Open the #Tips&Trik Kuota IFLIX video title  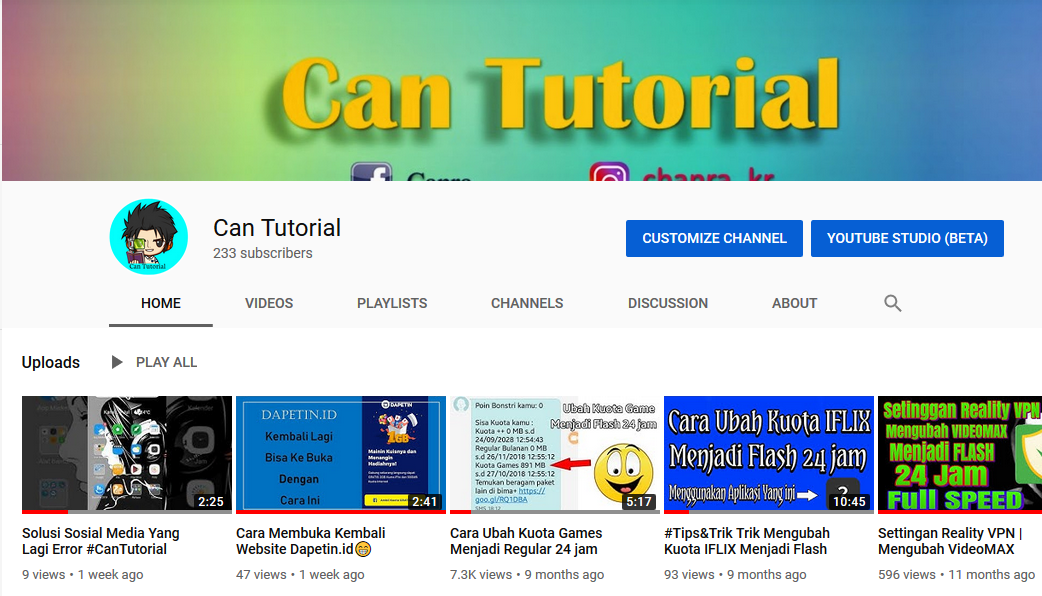click(x=745, y=541)
